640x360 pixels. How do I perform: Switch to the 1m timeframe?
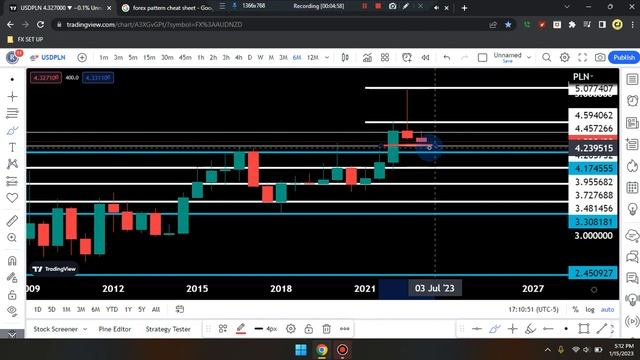(104, 58)
